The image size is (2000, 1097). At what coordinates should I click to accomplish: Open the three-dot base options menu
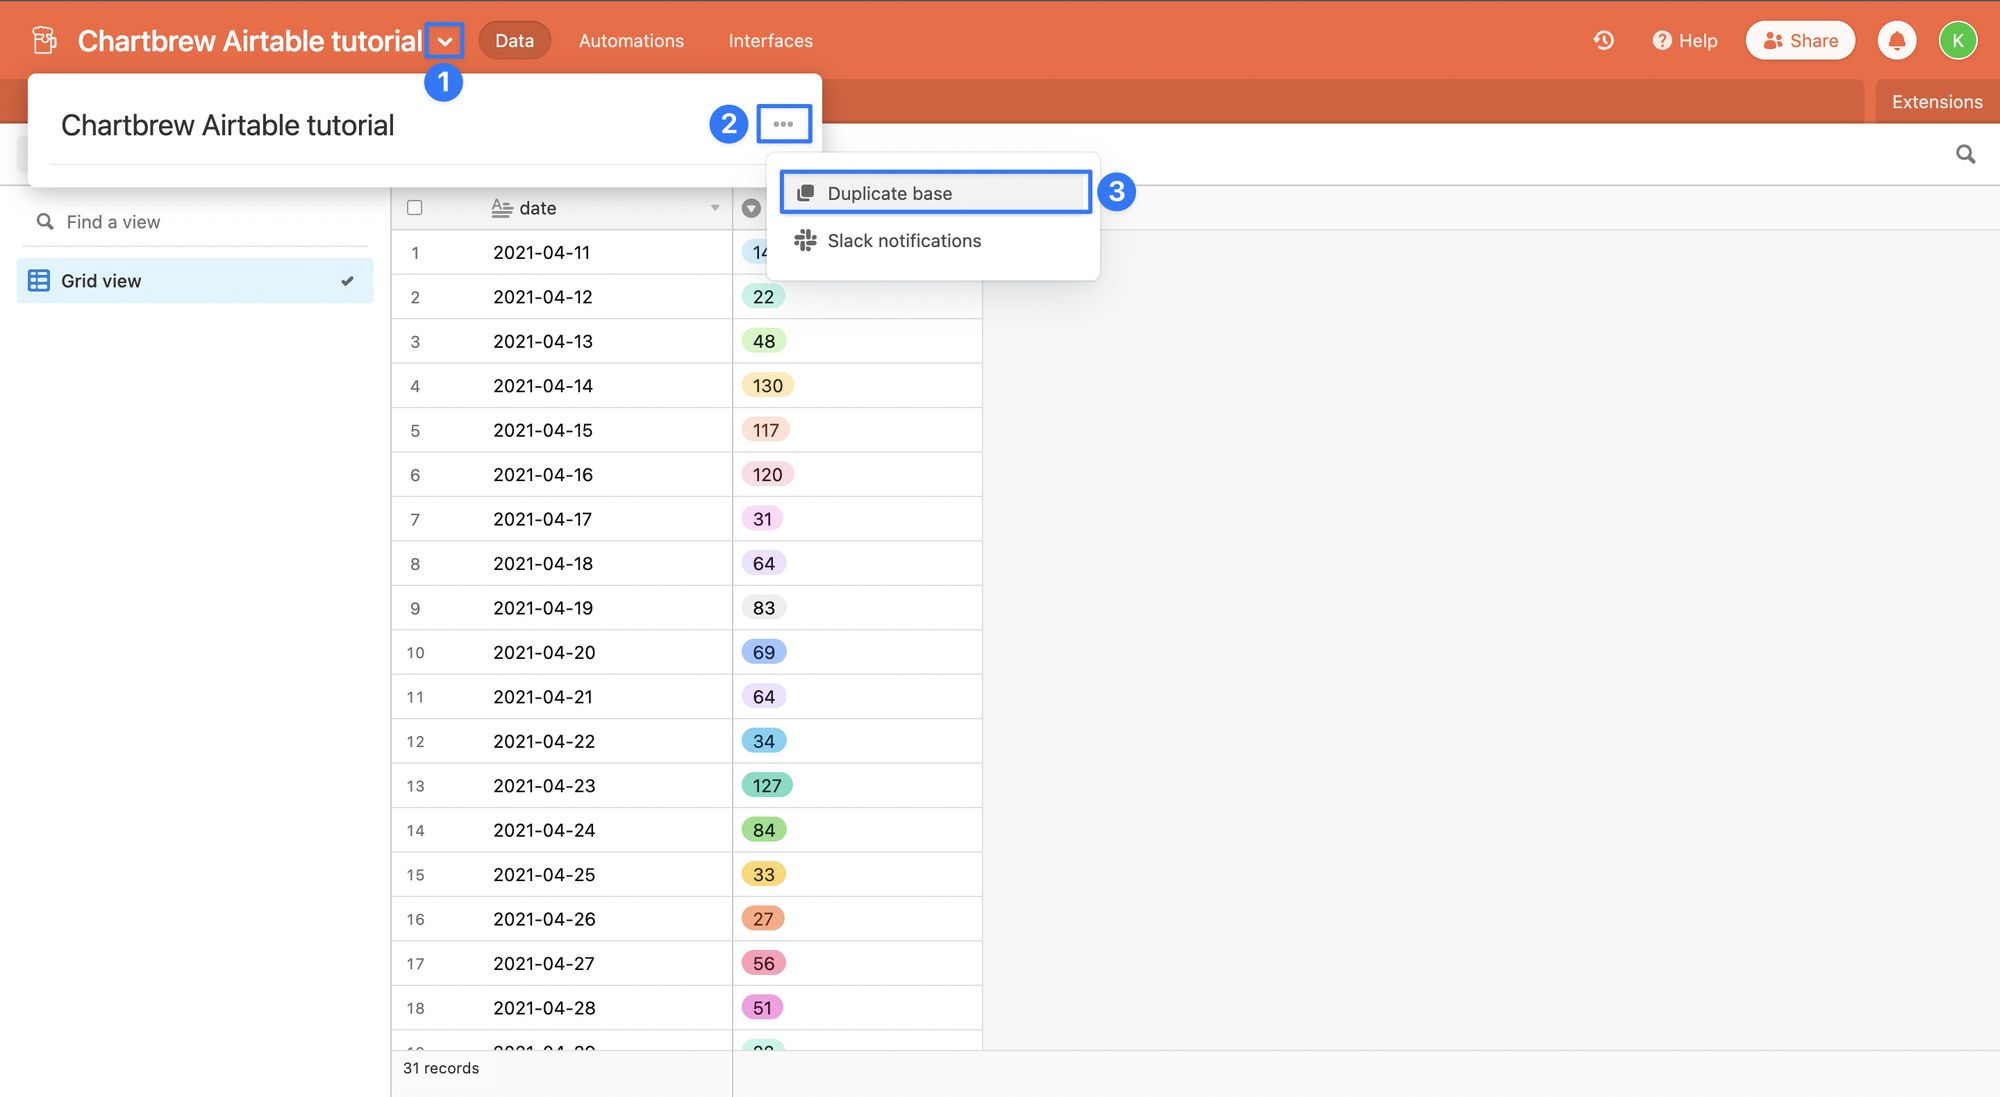click(x=784, y=124)
